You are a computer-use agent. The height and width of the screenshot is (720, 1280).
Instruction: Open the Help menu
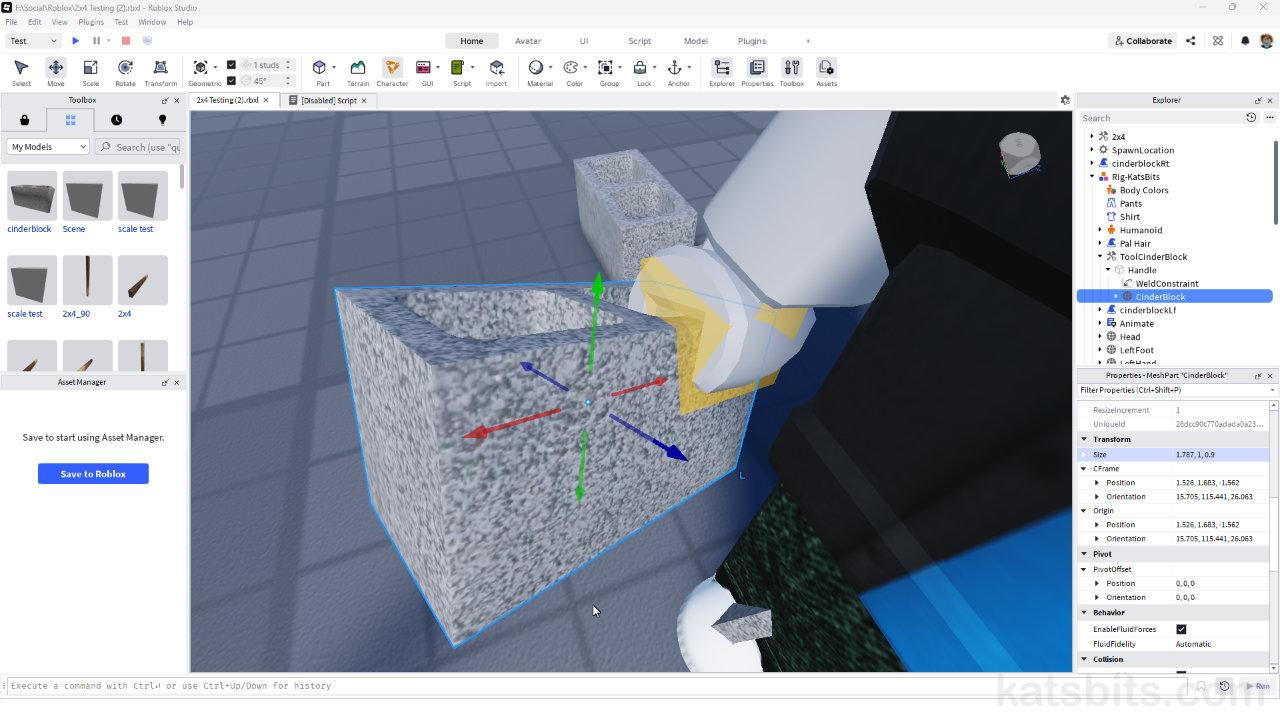185,22
